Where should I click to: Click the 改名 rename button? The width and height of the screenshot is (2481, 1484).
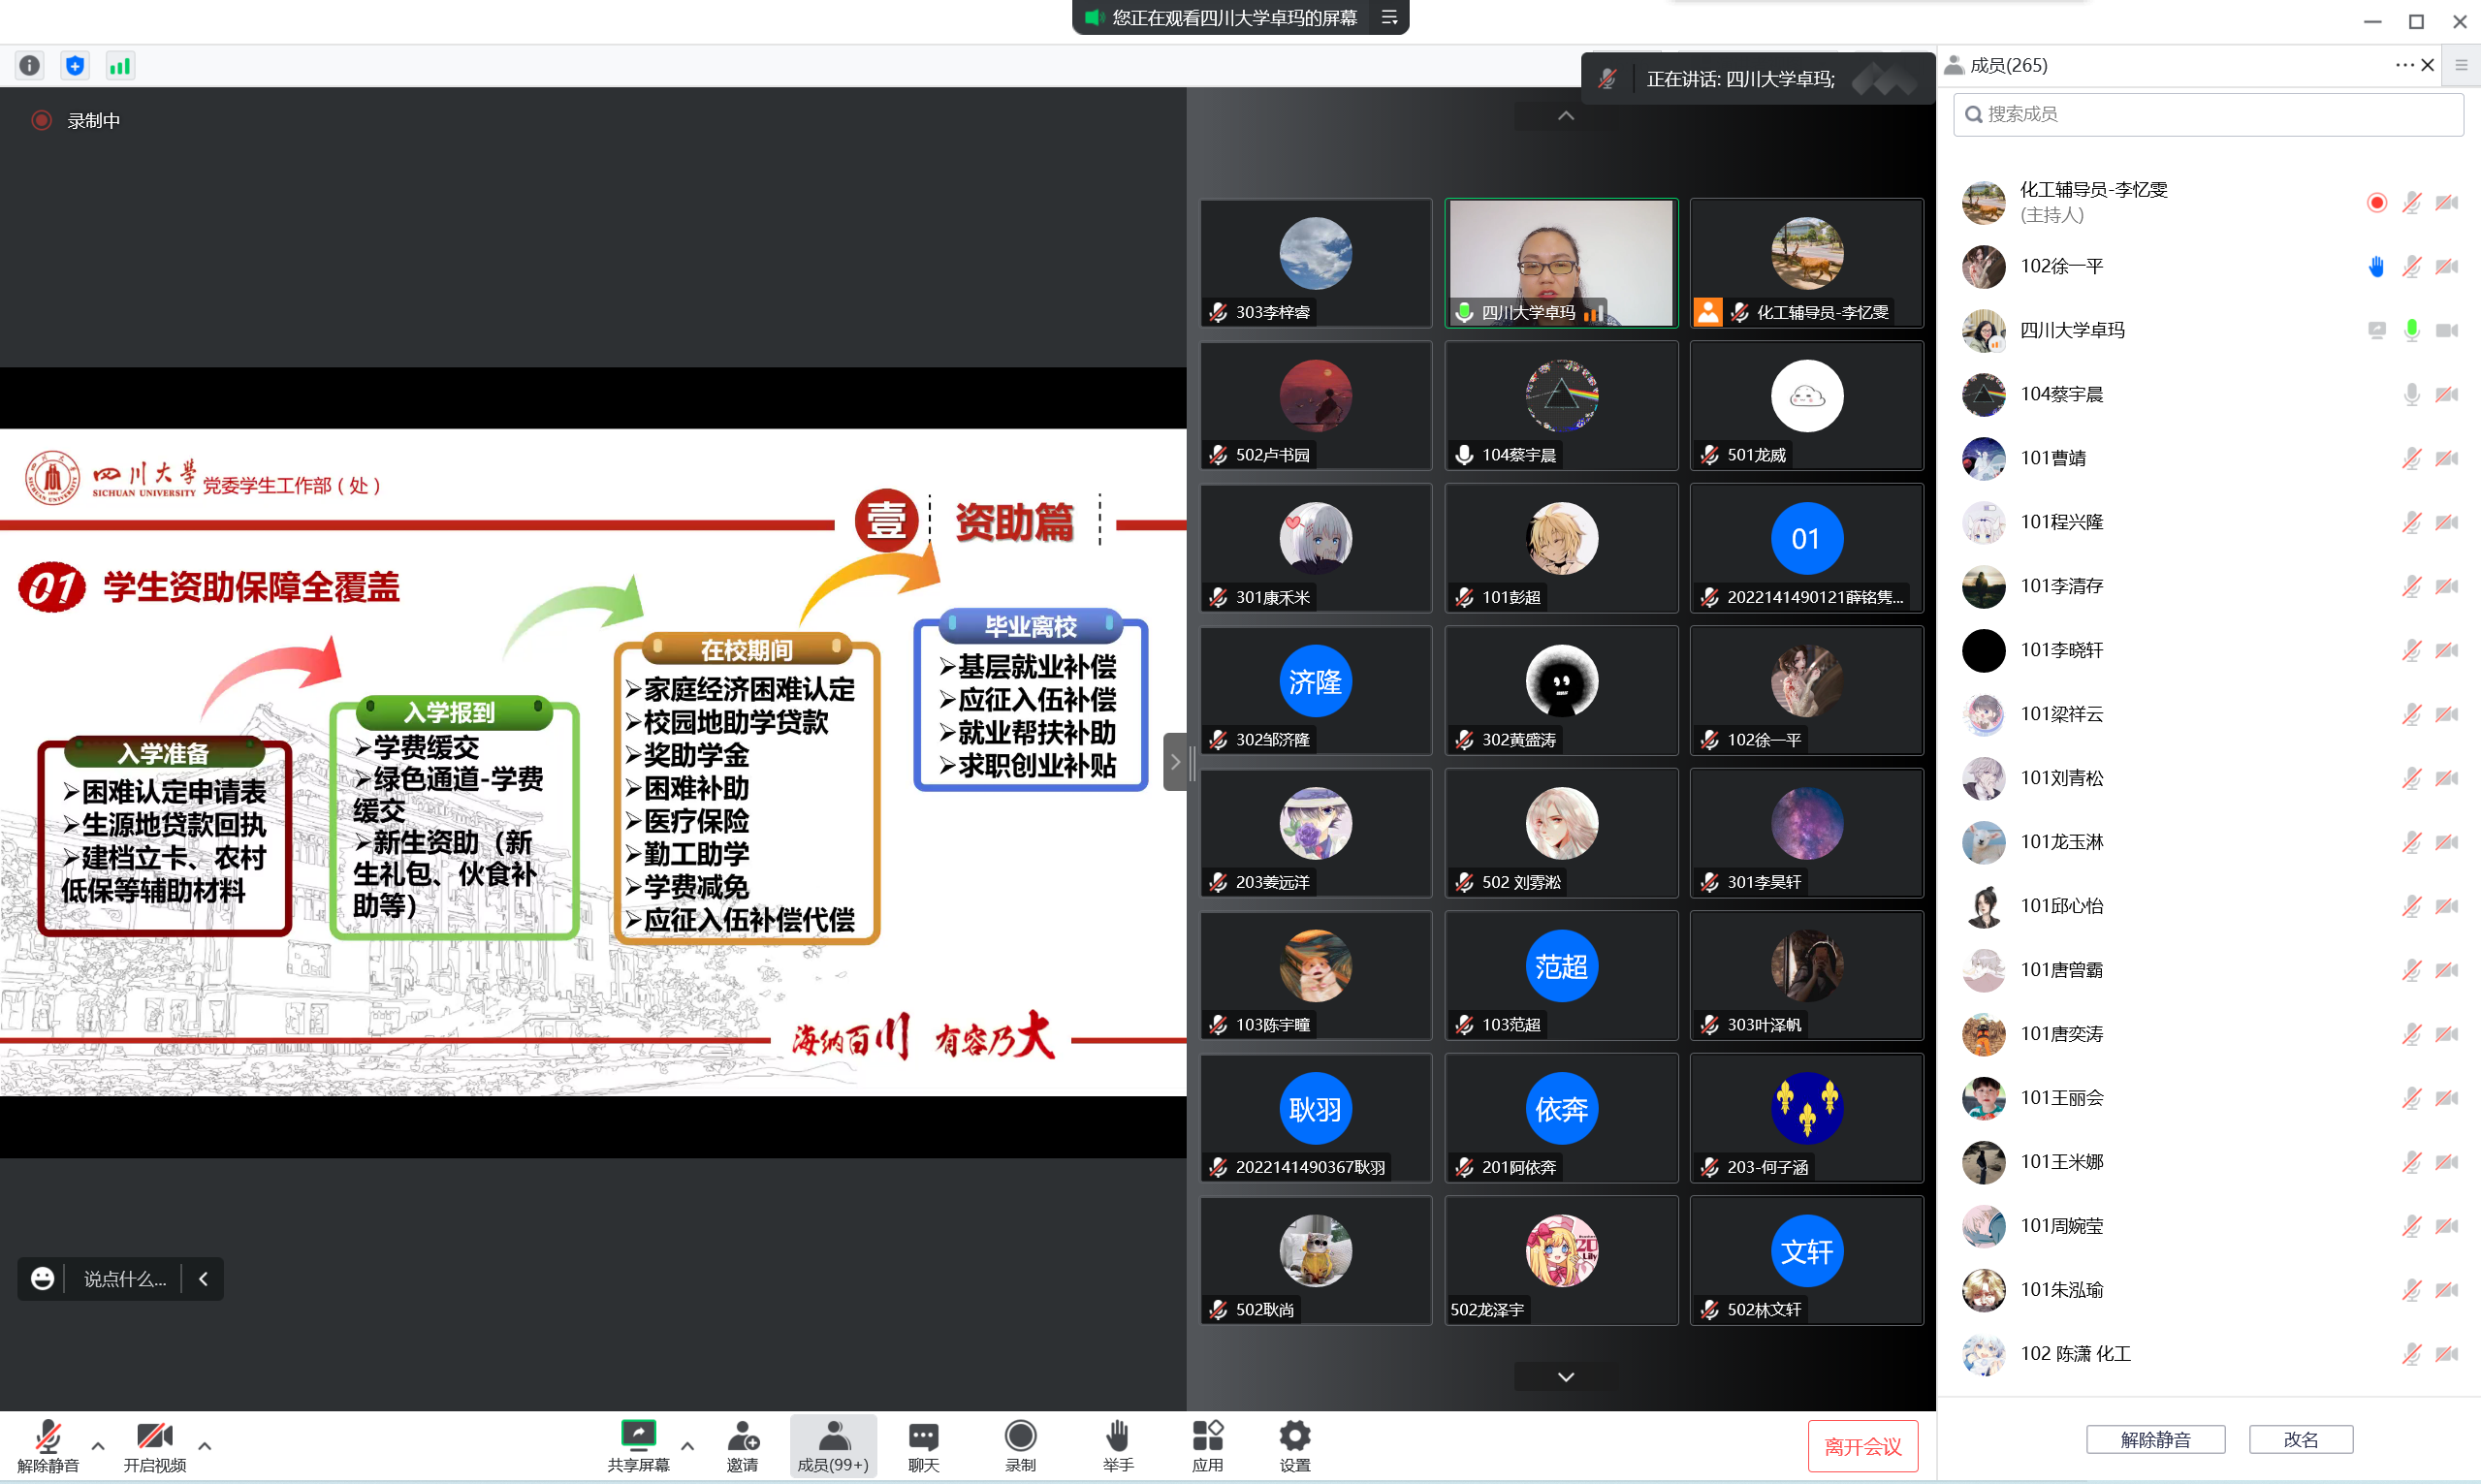(2300, 1439)
